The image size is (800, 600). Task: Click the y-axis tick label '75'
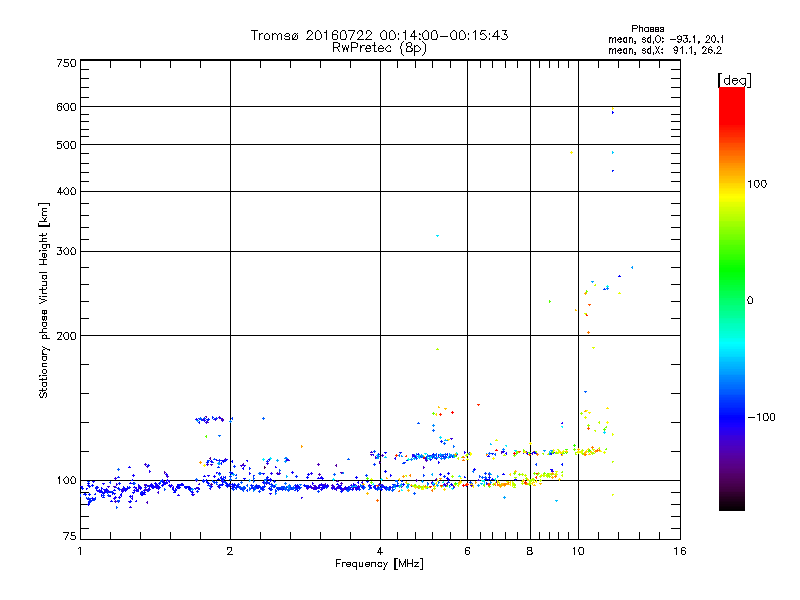70,536
